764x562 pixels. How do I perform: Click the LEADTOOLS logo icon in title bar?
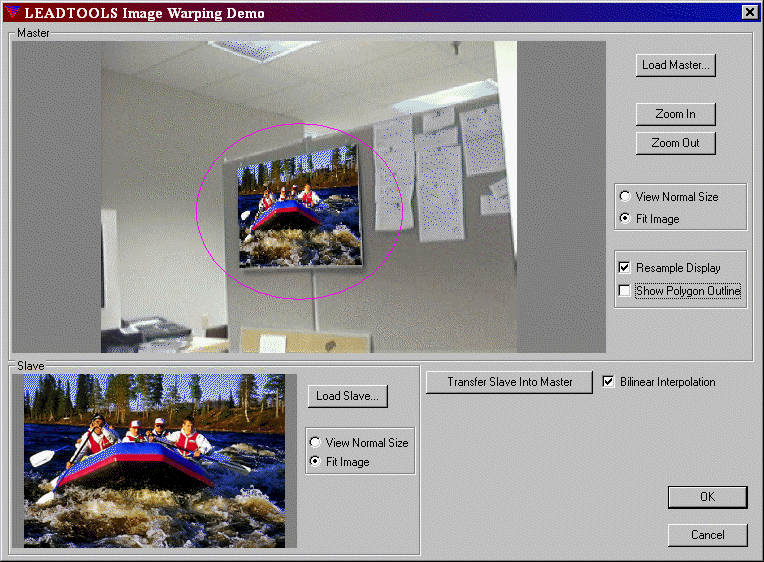tap(13, 12)
